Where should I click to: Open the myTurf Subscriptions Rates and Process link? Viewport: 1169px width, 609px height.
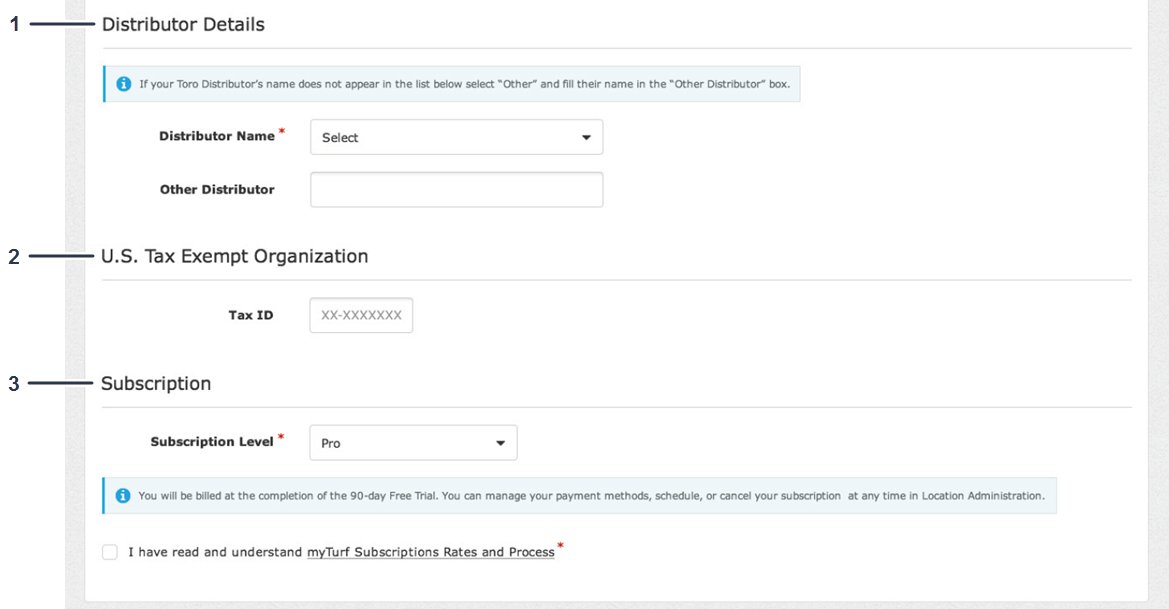(430, 552)
